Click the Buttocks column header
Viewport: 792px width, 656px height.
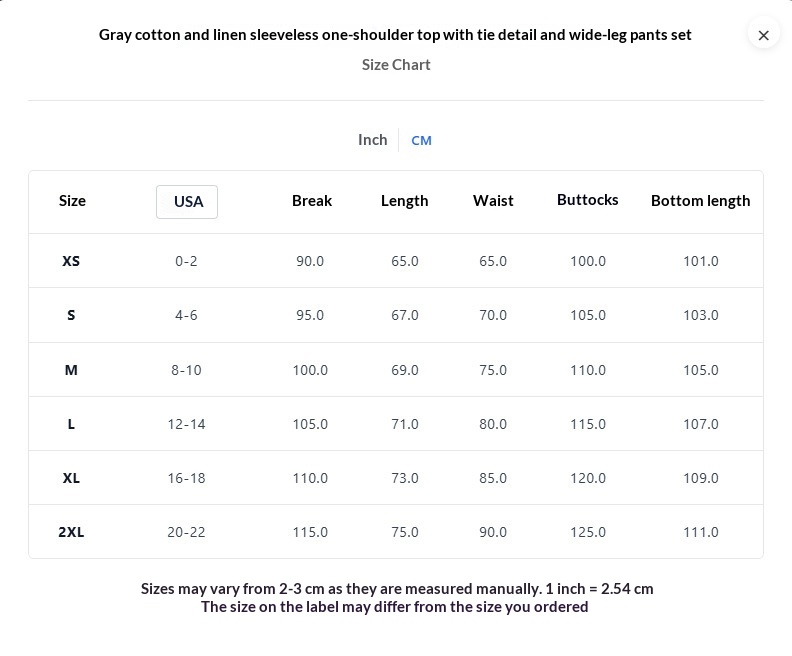587,200
